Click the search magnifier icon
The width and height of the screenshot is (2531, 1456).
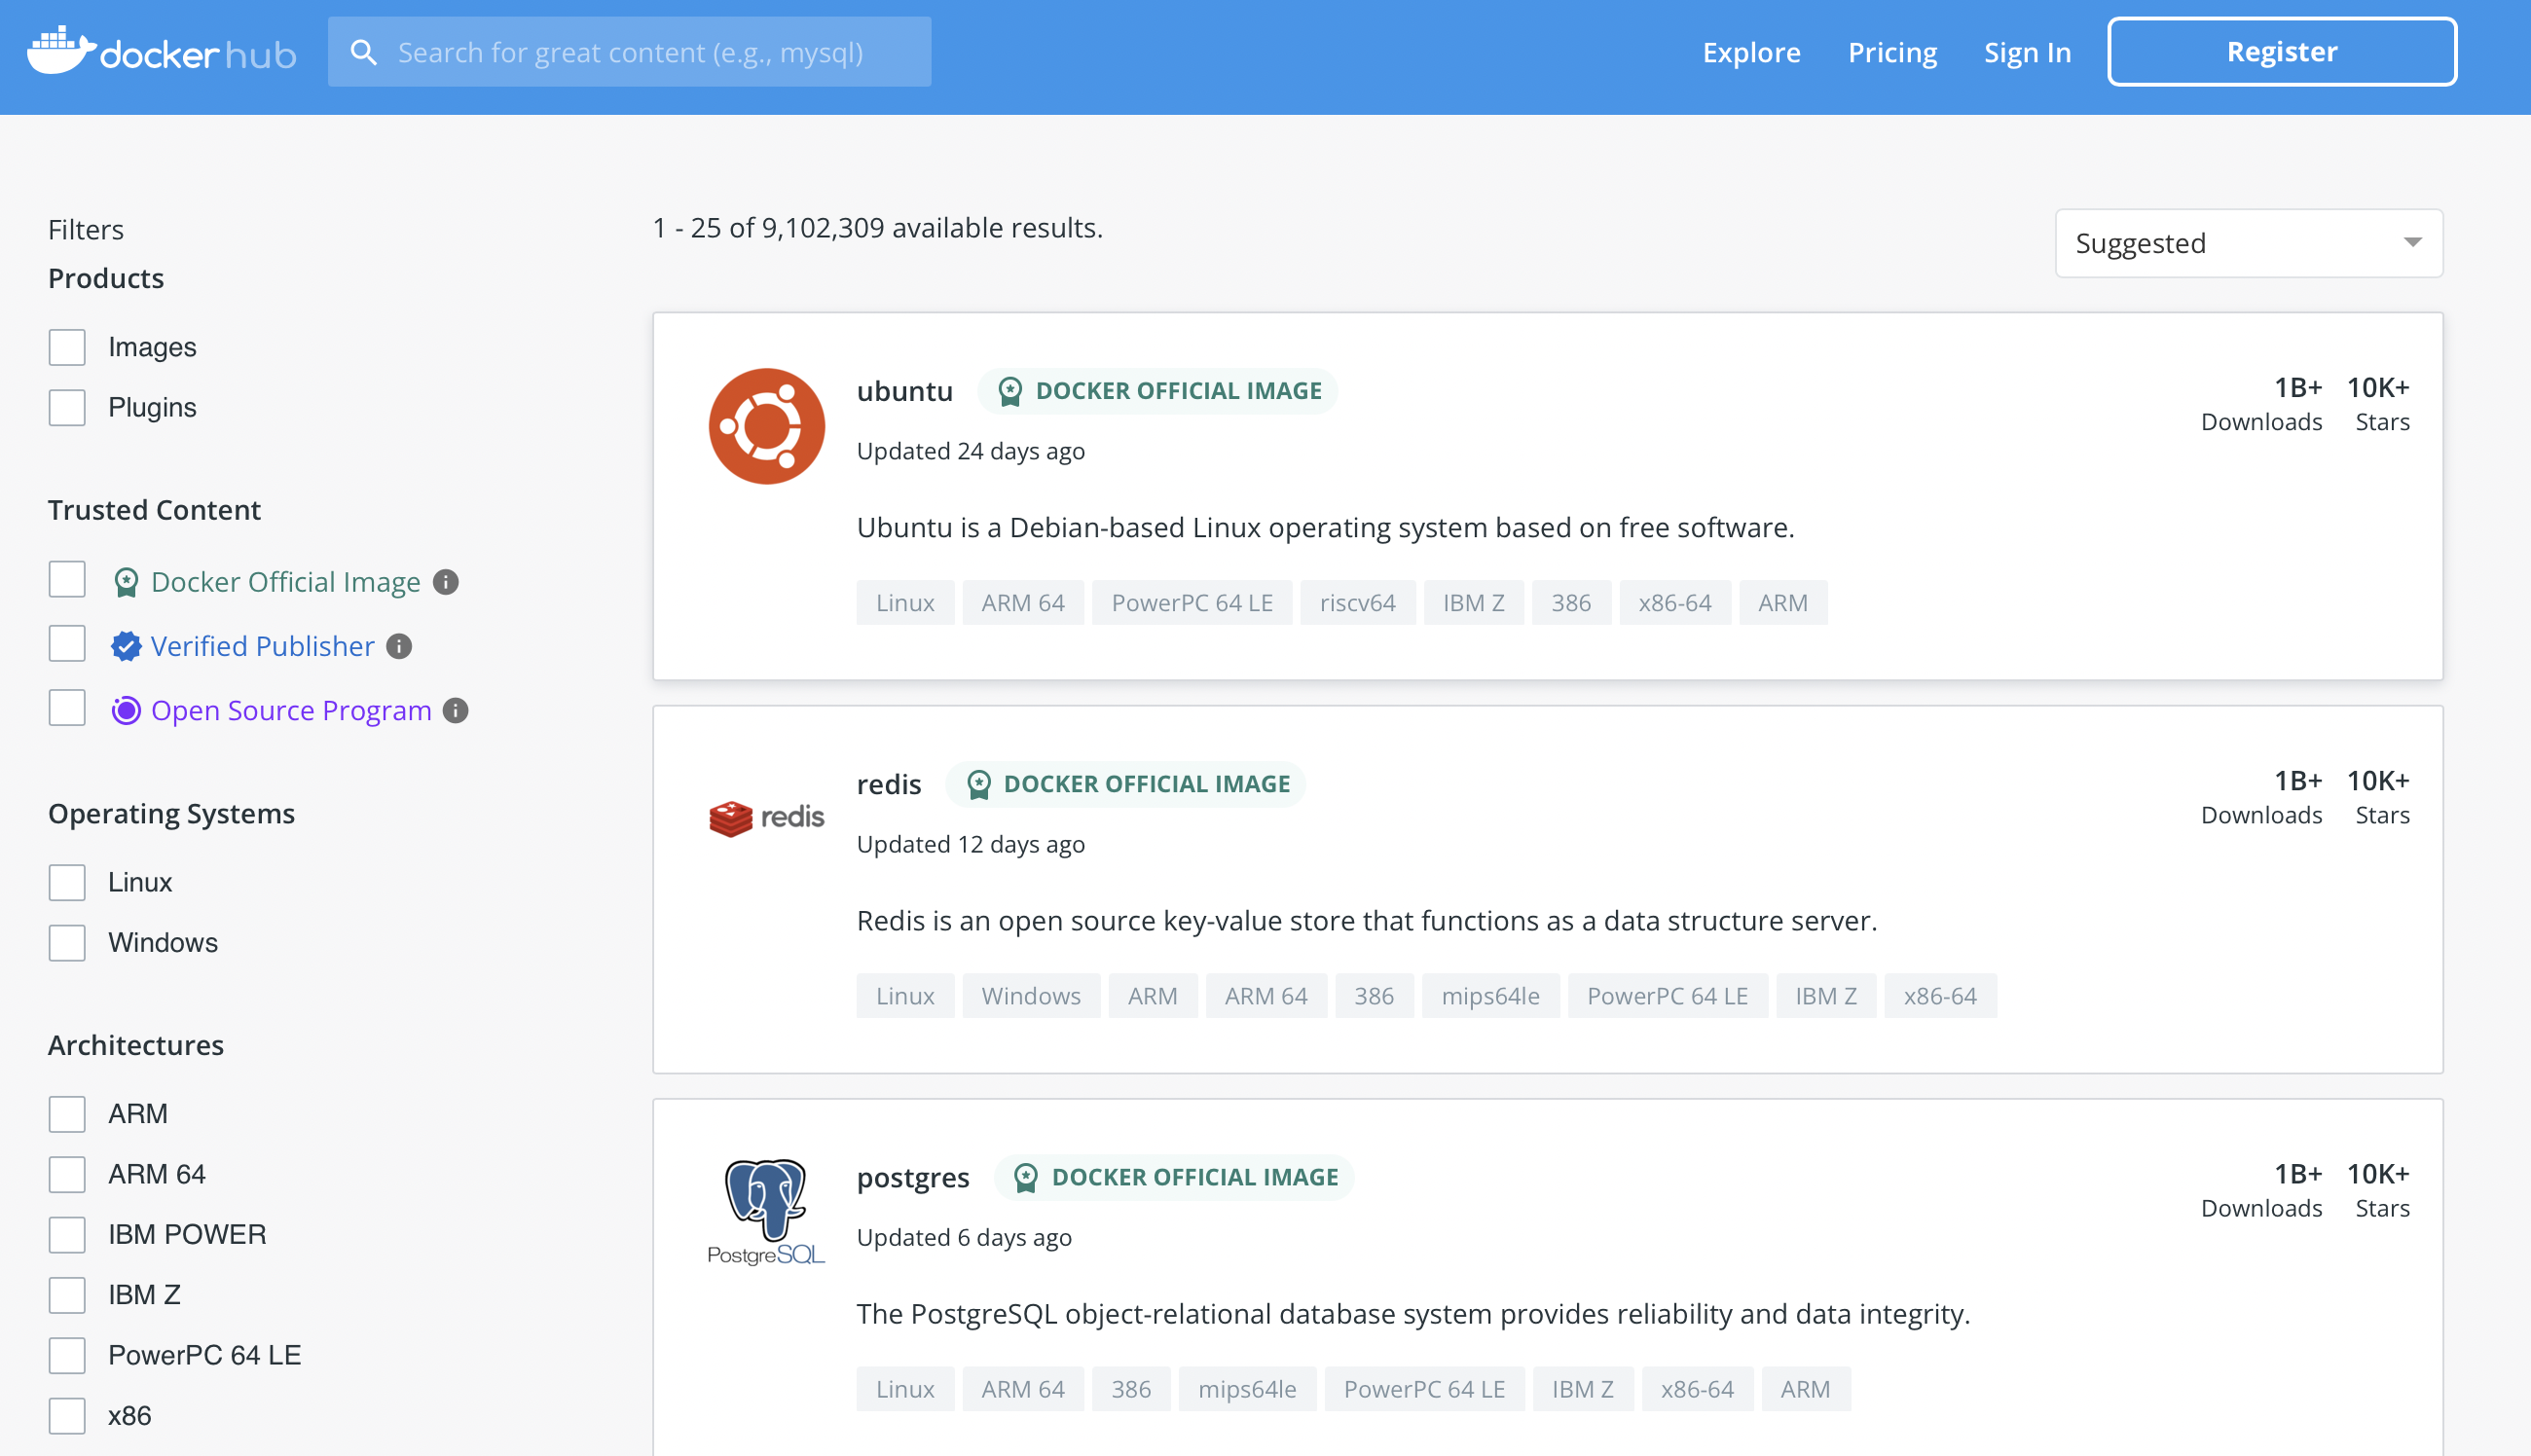click(x=364, y=53)
